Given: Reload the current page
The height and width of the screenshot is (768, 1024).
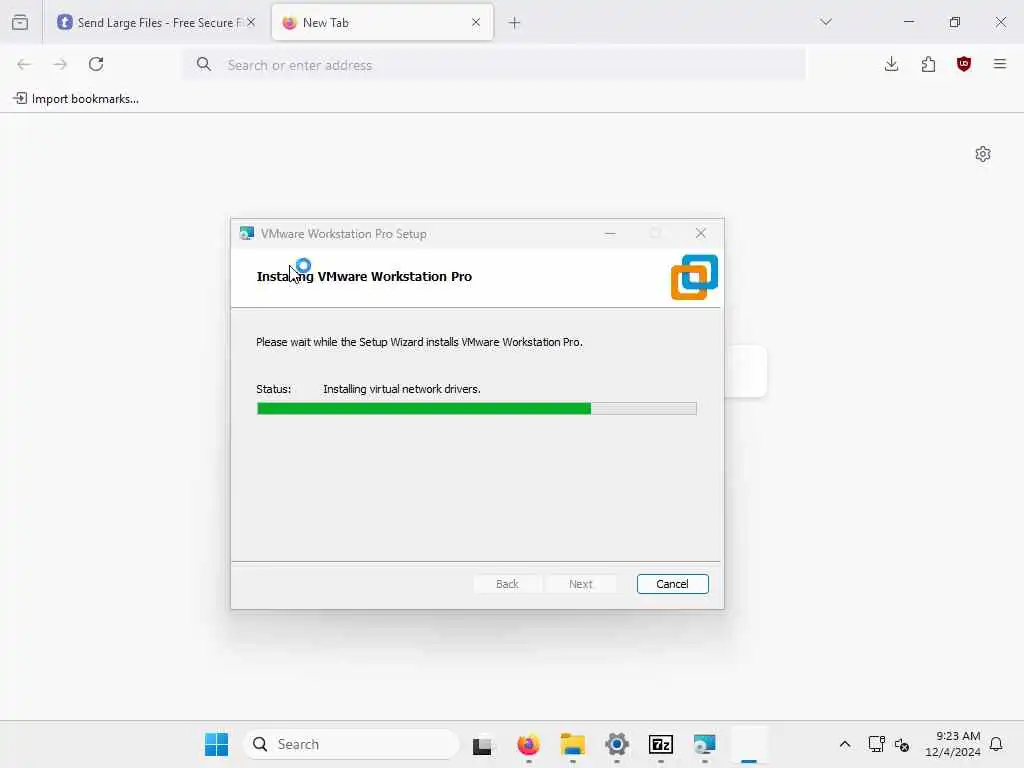Looking at the screenshot, I should click(96, 64).
